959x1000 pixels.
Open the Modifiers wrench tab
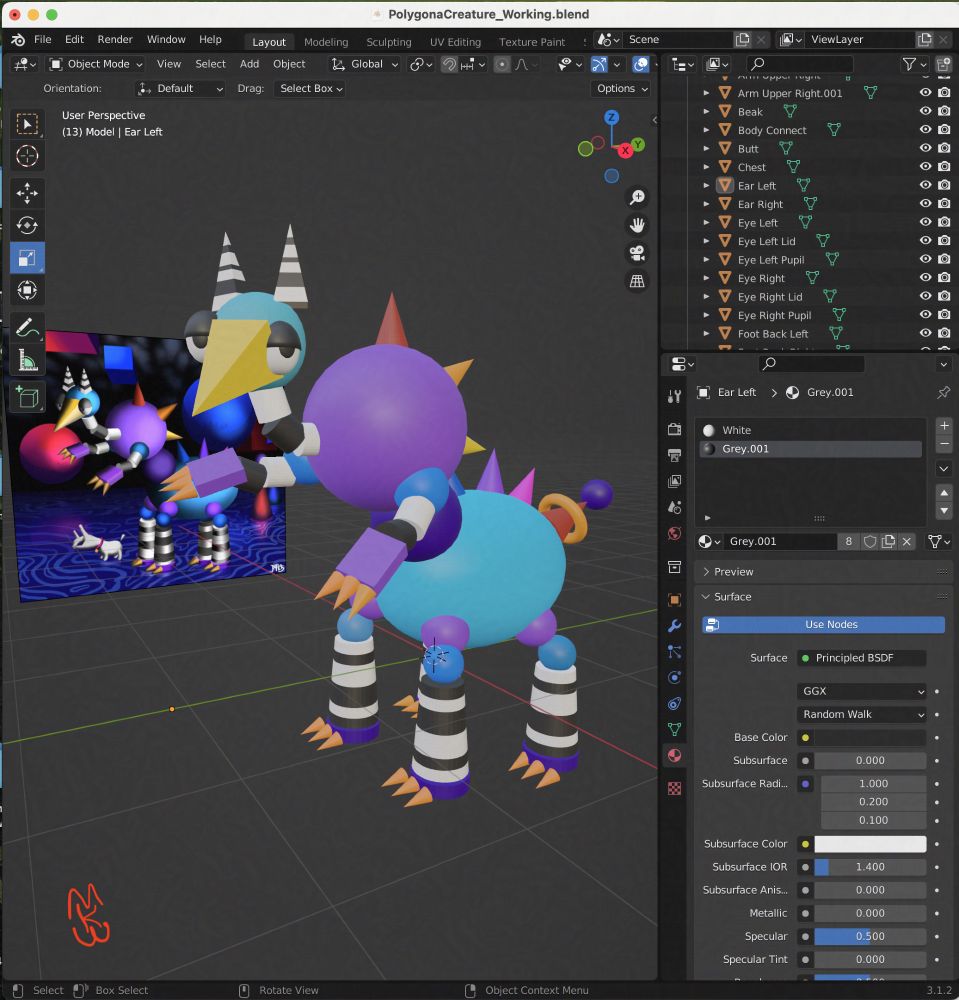674,626
